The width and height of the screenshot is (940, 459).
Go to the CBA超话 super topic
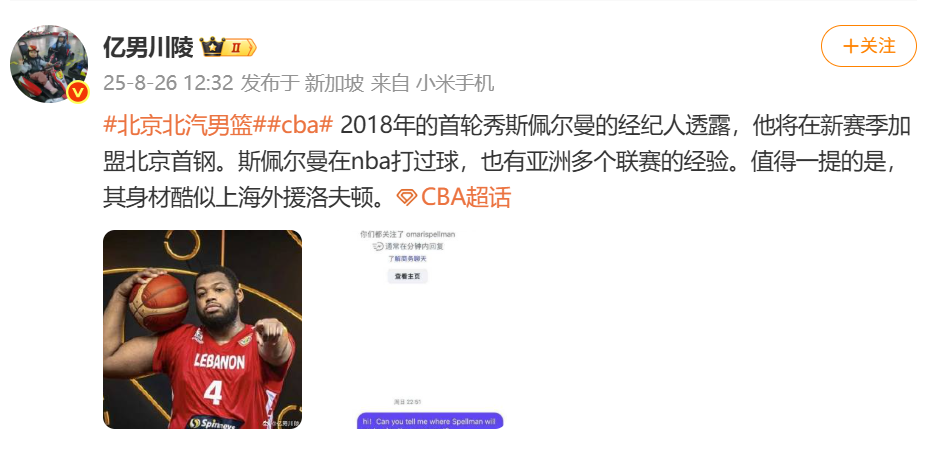(465, 197)
